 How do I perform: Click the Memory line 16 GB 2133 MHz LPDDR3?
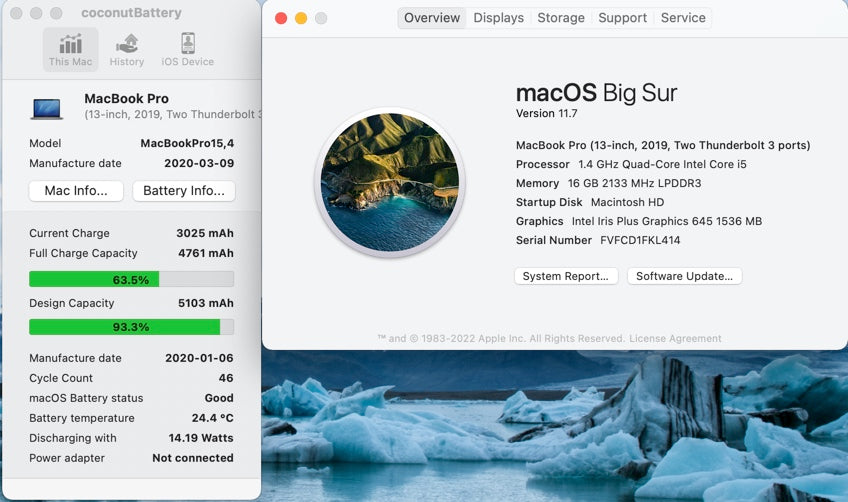608,183
